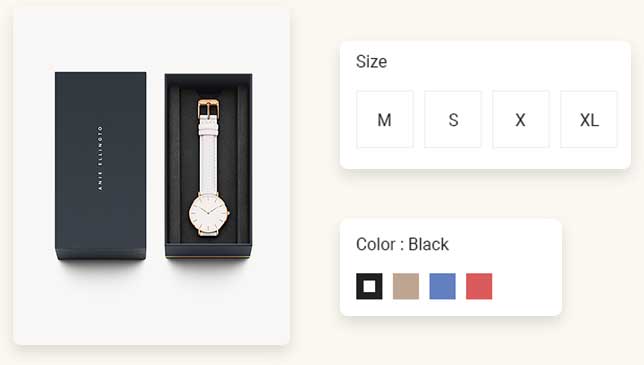Select the red color swatch
The height and width of the screenshot is (365, 644).
[x=479, y=286]
